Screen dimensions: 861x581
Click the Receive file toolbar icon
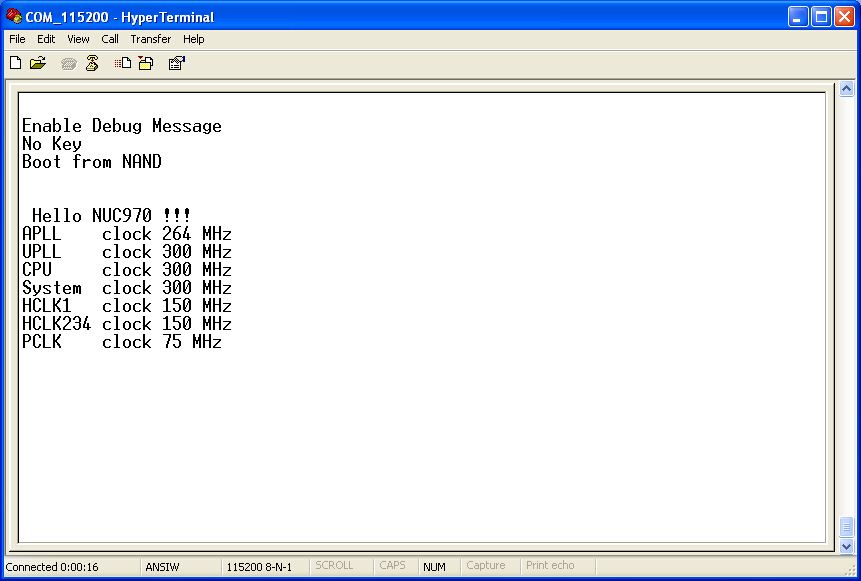(x=146, y=63)
